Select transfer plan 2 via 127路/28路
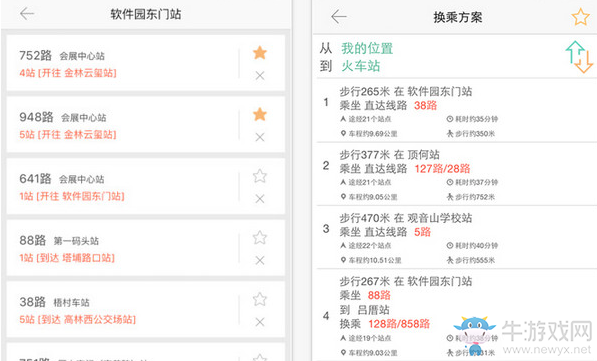 457,174
